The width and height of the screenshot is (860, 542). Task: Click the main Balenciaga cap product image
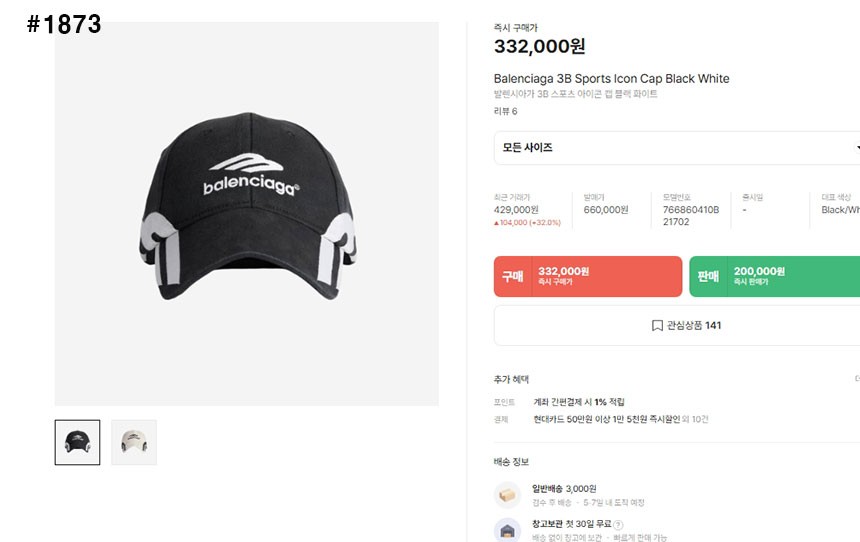[x=246, y=213]
